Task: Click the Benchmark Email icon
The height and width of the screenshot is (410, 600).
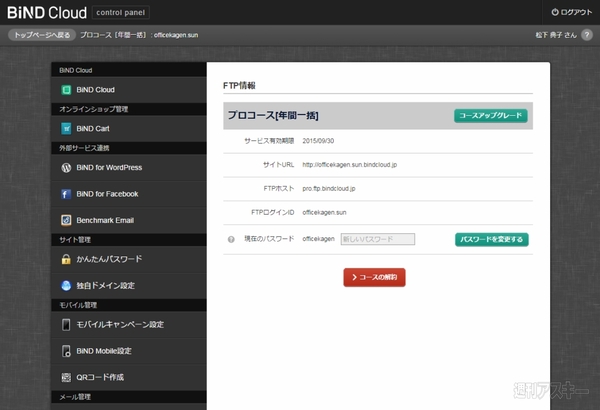Action: (66, 220)
